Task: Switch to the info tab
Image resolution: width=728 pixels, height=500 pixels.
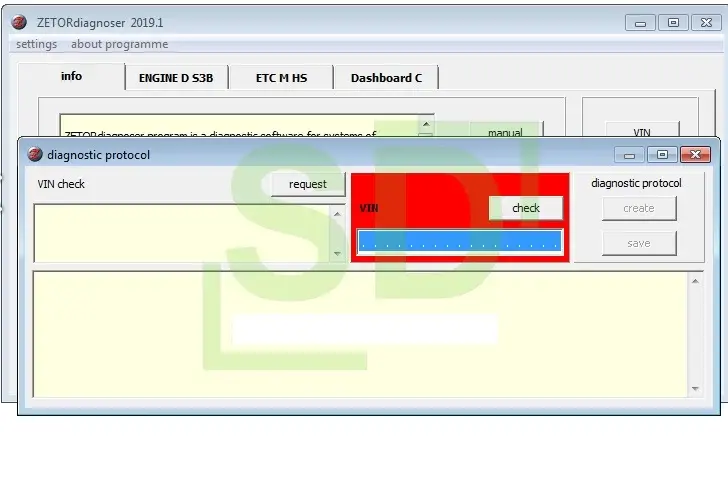Action: (72, 76)
